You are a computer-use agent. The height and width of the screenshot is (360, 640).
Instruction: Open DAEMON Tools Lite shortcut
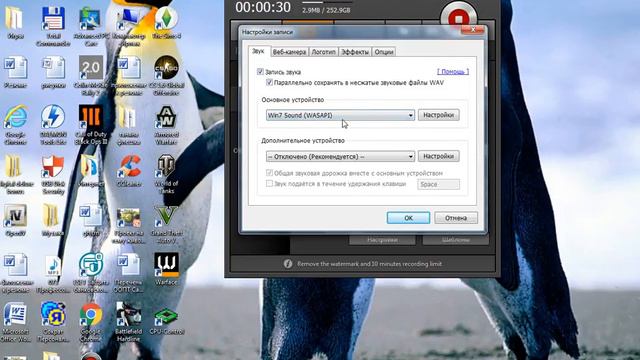pos(53,124)
